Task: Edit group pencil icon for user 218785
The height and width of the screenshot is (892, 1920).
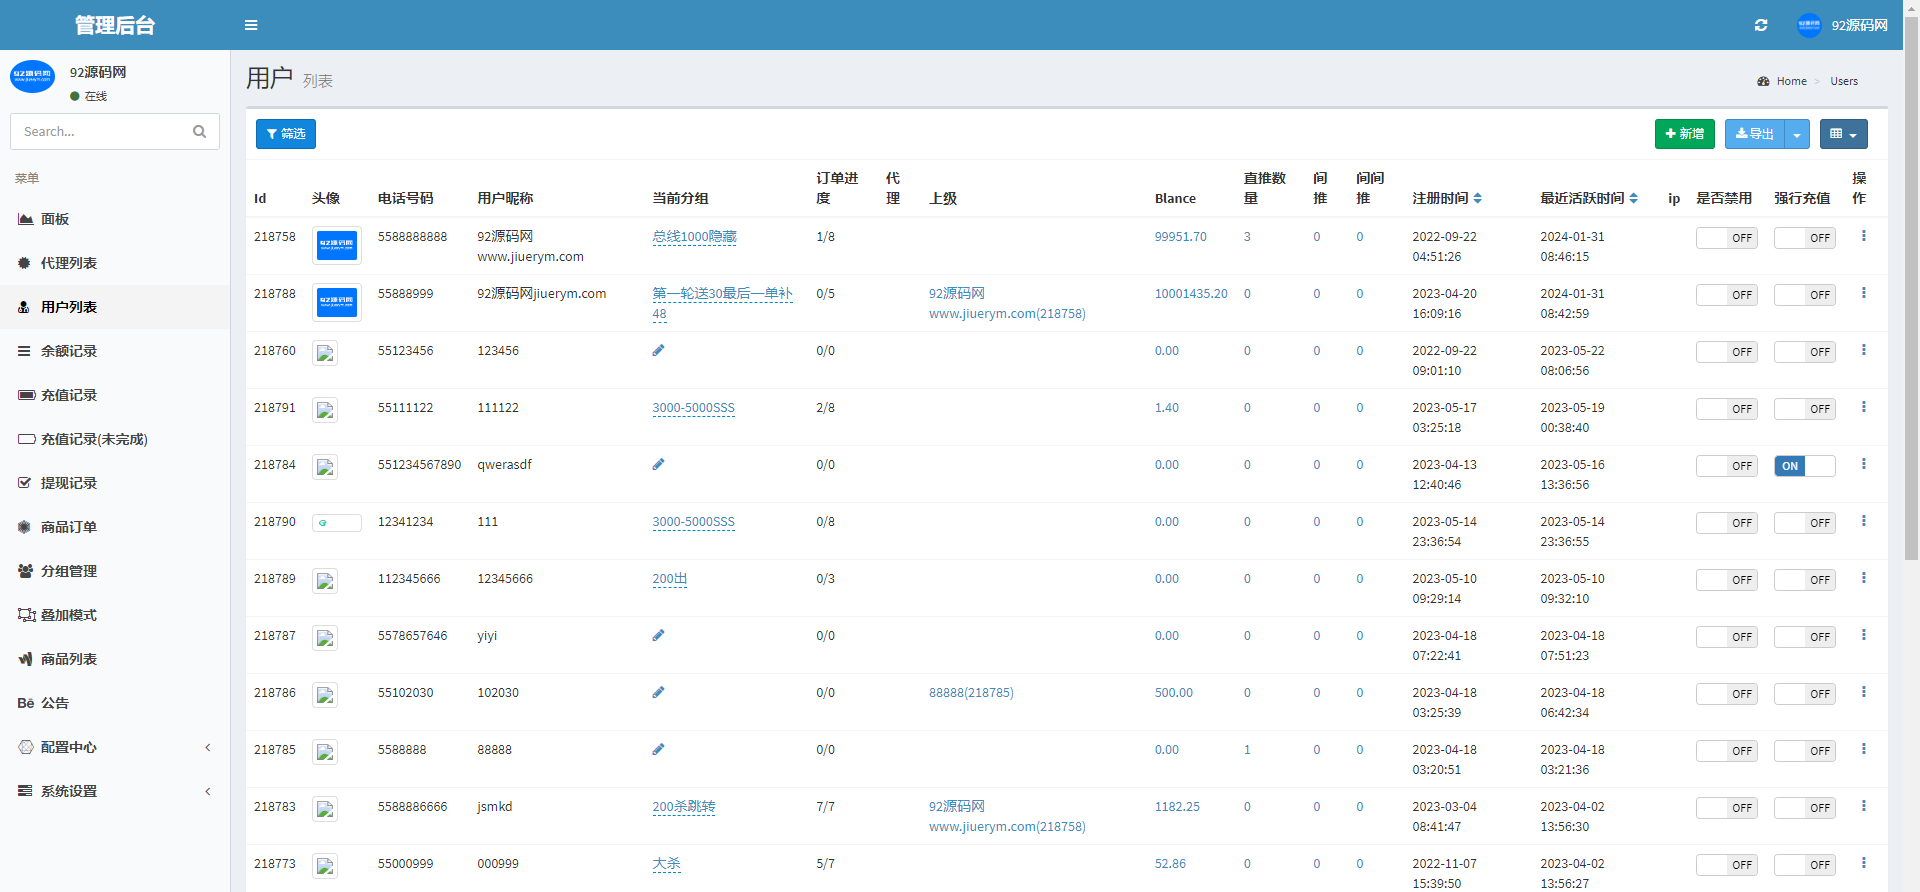Action: click(x=658, y=750)
